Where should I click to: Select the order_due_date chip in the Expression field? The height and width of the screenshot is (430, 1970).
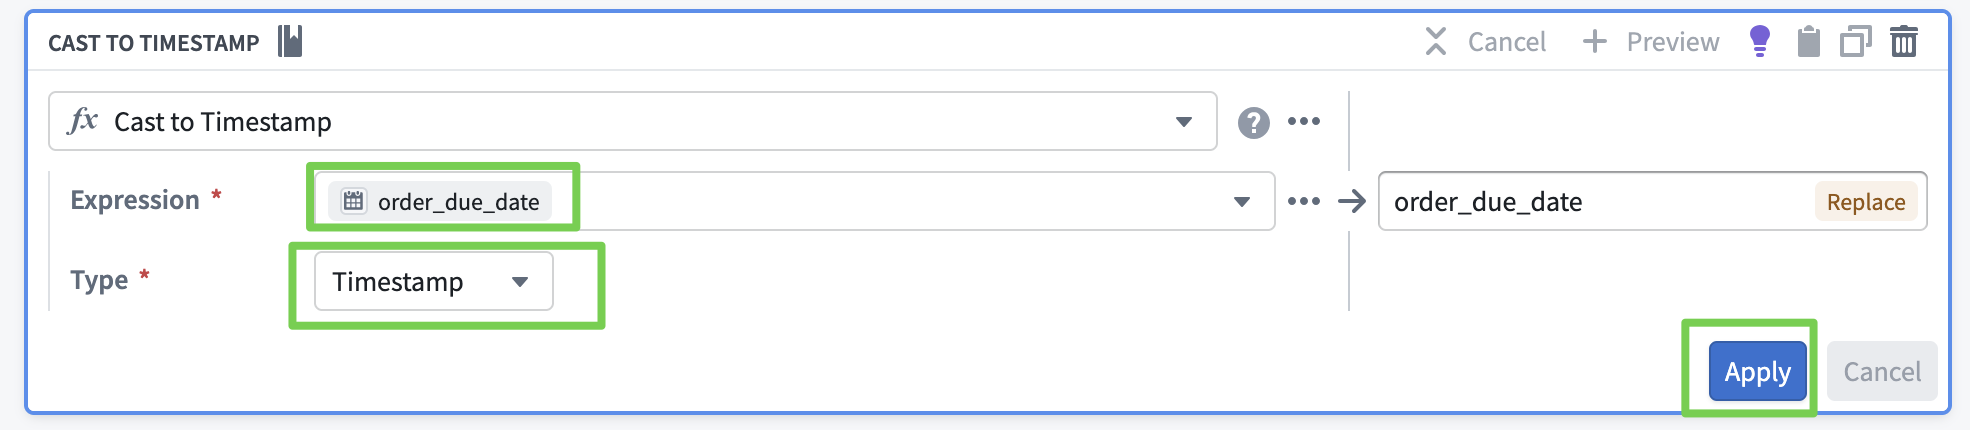tap(441, 202)
